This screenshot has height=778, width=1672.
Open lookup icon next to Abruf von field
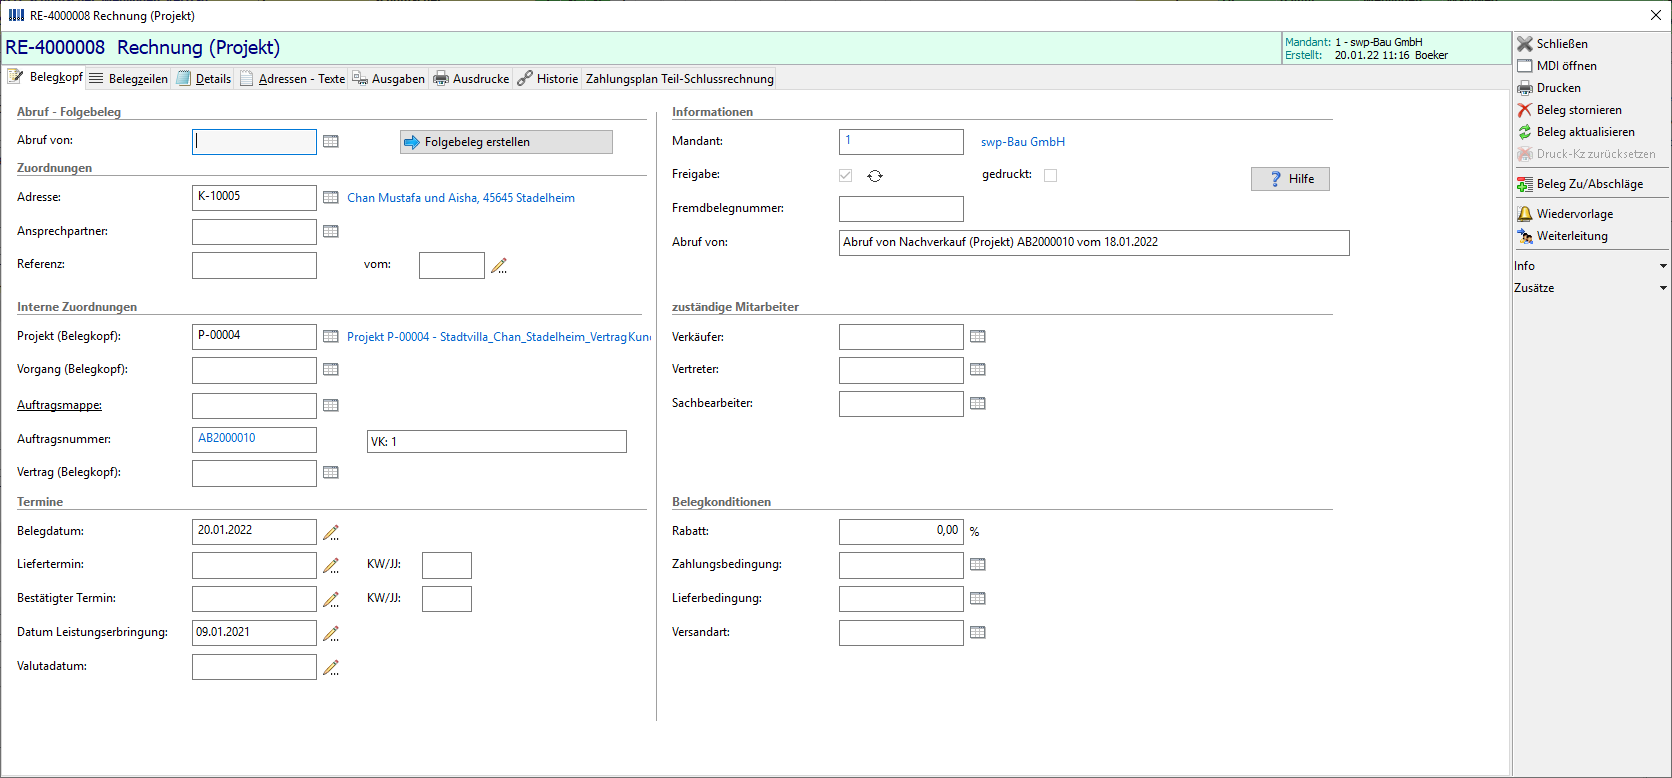[331, 142]
